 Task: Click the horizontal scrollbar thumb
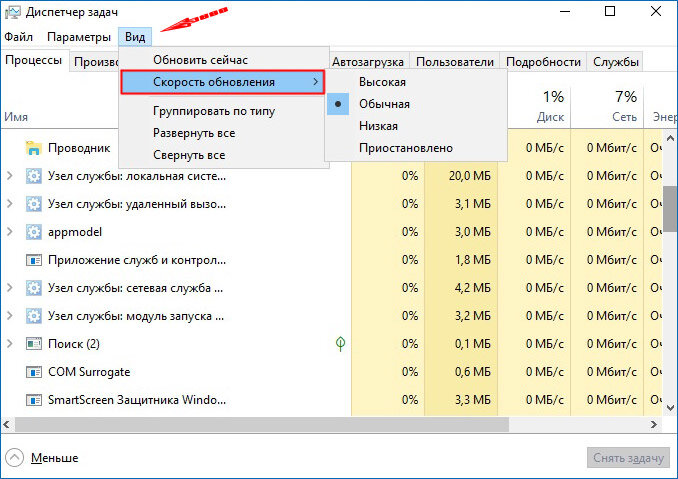point(262,425)
